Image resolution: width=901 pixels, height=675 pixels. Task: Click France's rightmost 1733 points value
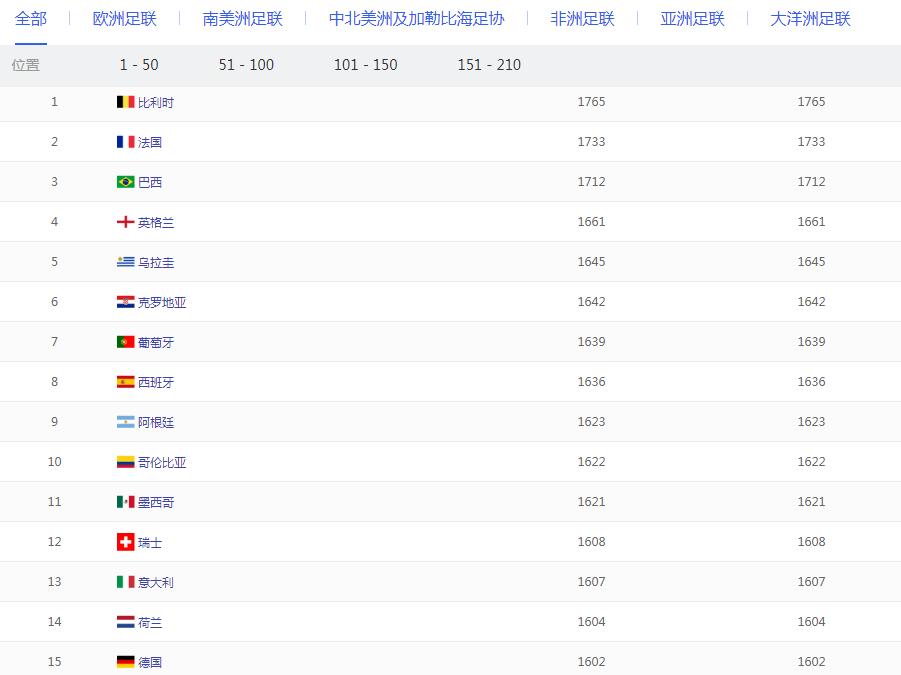pyautogui.click(x=811, y=142)
